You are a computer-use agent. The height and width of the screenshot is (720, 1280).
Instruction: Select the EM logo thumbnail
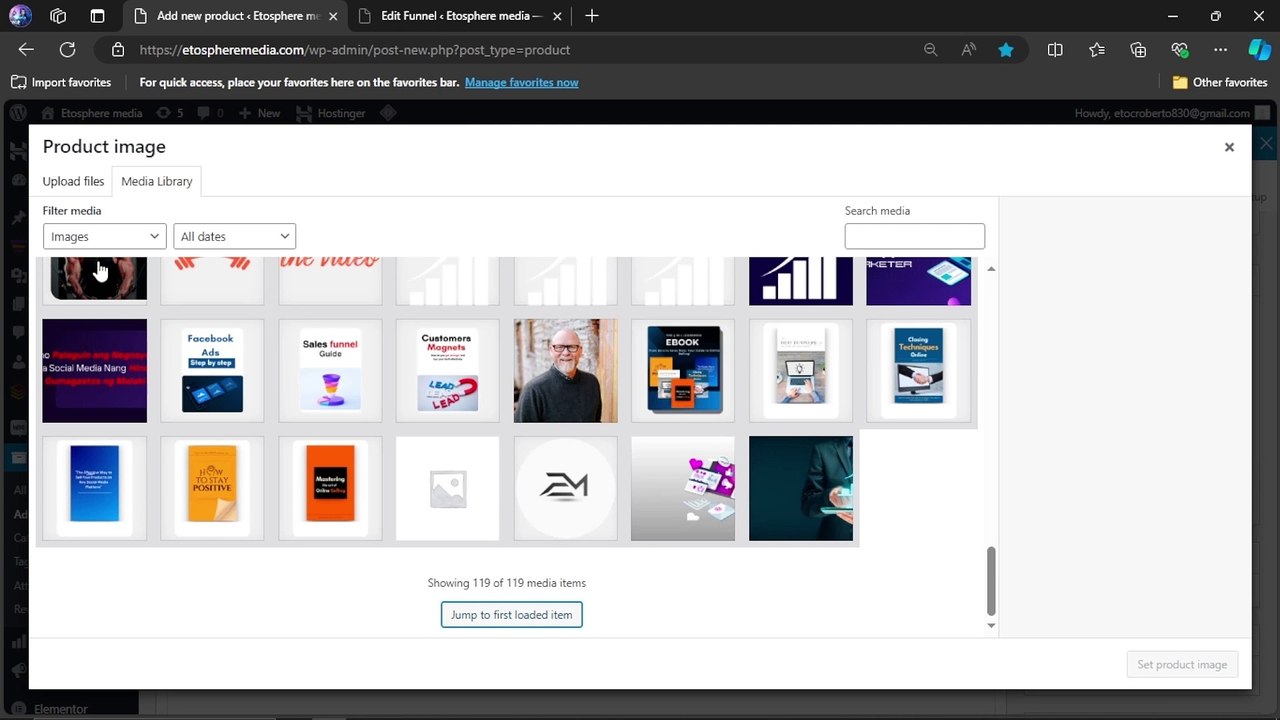click(565, 488)
